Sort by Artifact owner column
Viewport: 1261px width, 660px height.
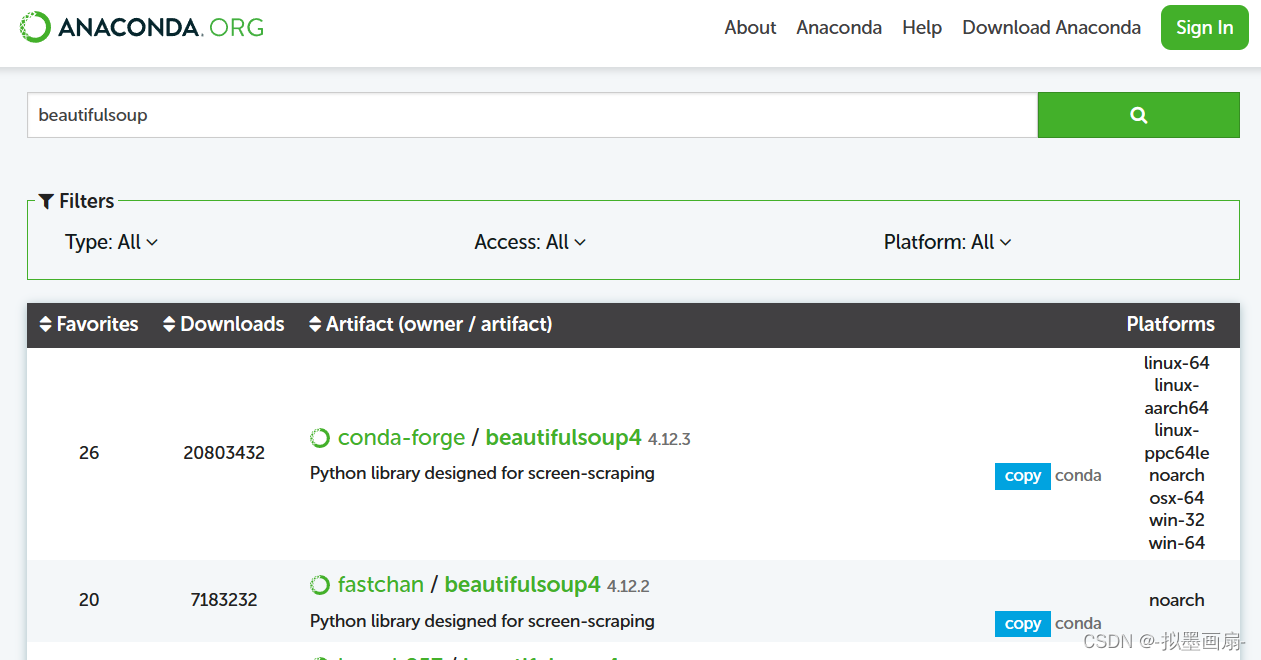(316, 324)
